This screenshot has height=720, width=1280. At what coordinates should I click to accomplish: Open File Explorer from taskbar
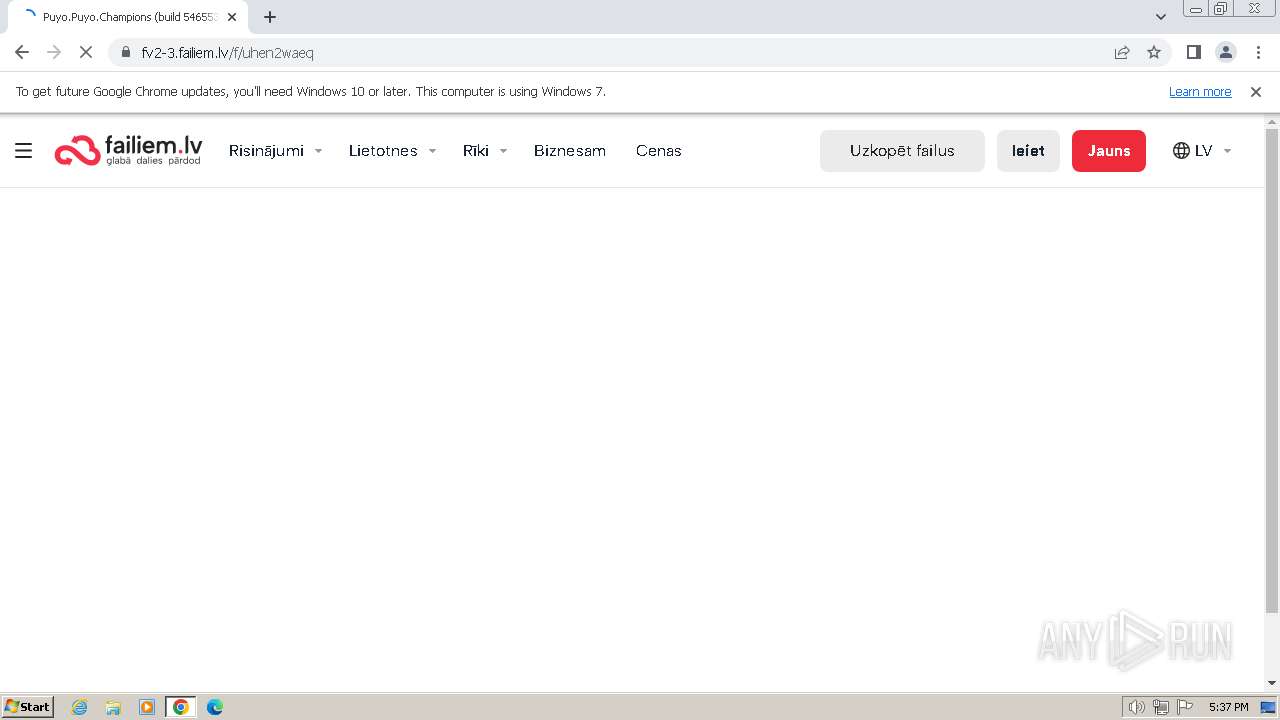113,707
